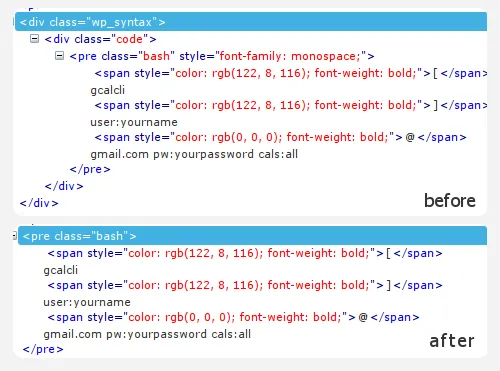The image size is (500, 371).
Task: Click the gcalcli text node in after panel
Action: pos(61,270)
